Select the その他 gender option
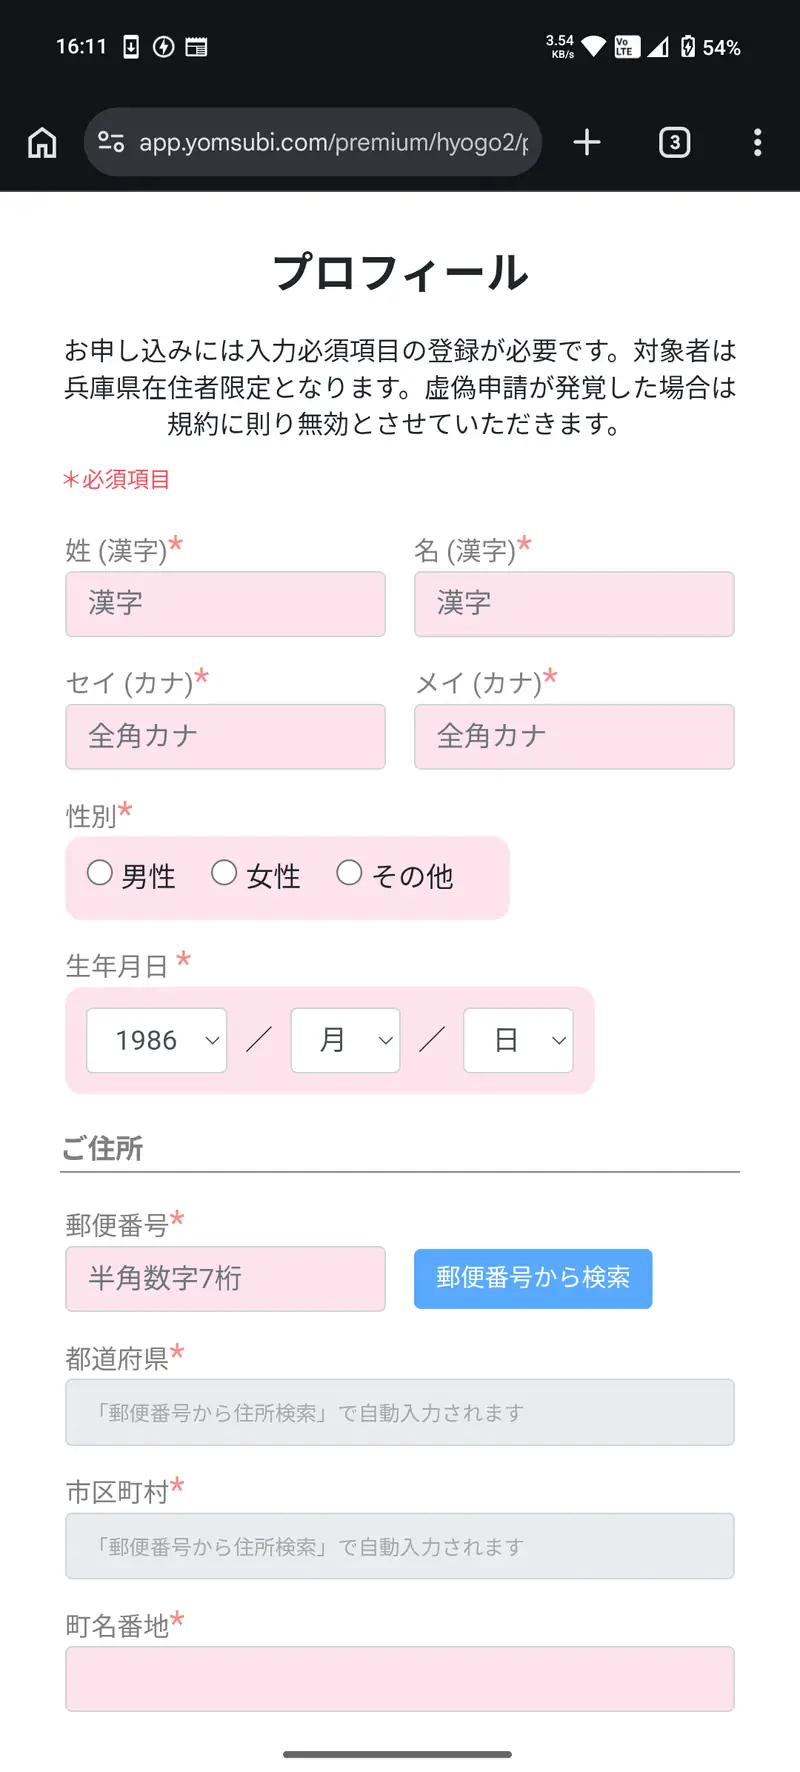The image size is (800, 1772). (x=349, y=873)
